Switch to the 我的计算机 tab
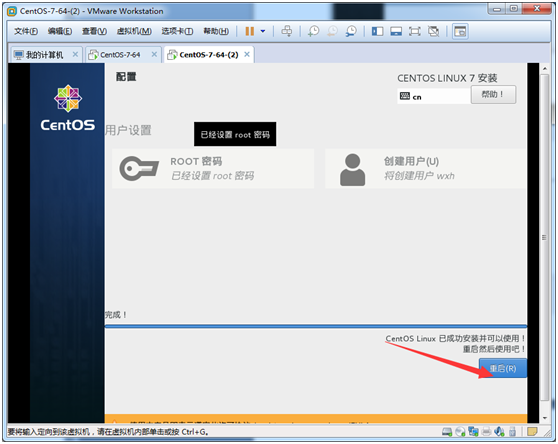The image size is (558, 444). tap(44, 55)
